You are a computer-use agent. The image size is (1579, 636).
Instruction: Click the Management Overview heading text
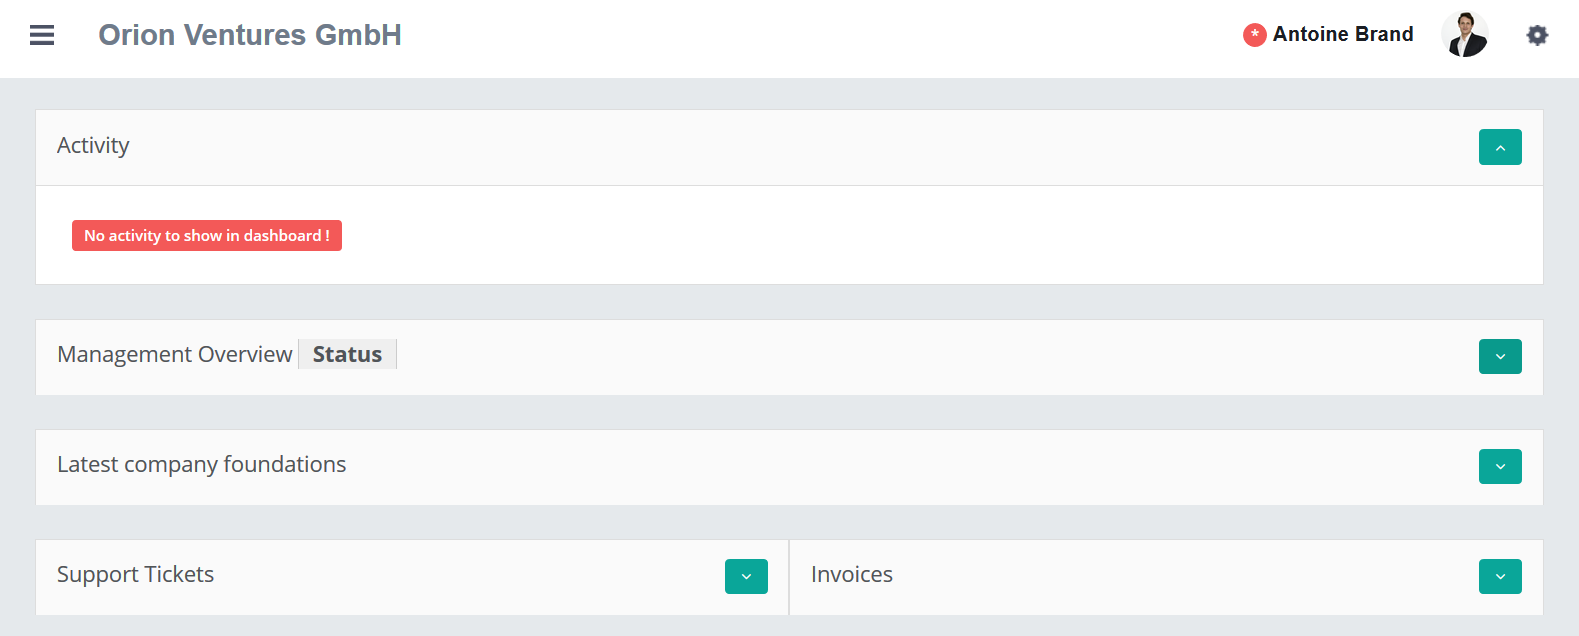click(174, 355)
